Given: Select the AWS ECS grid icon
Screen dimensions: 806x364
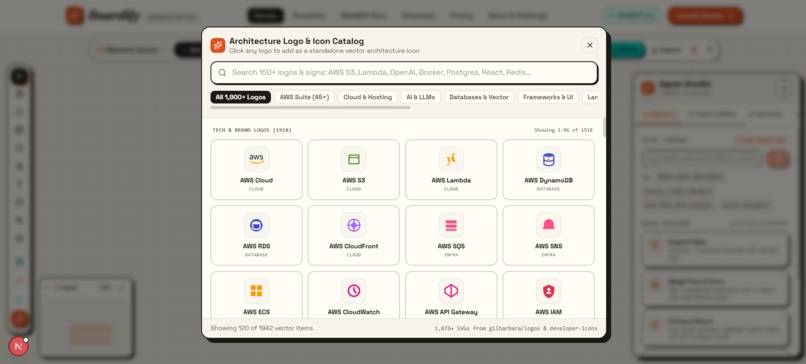Looking at the screenshot, I should 257,295.
